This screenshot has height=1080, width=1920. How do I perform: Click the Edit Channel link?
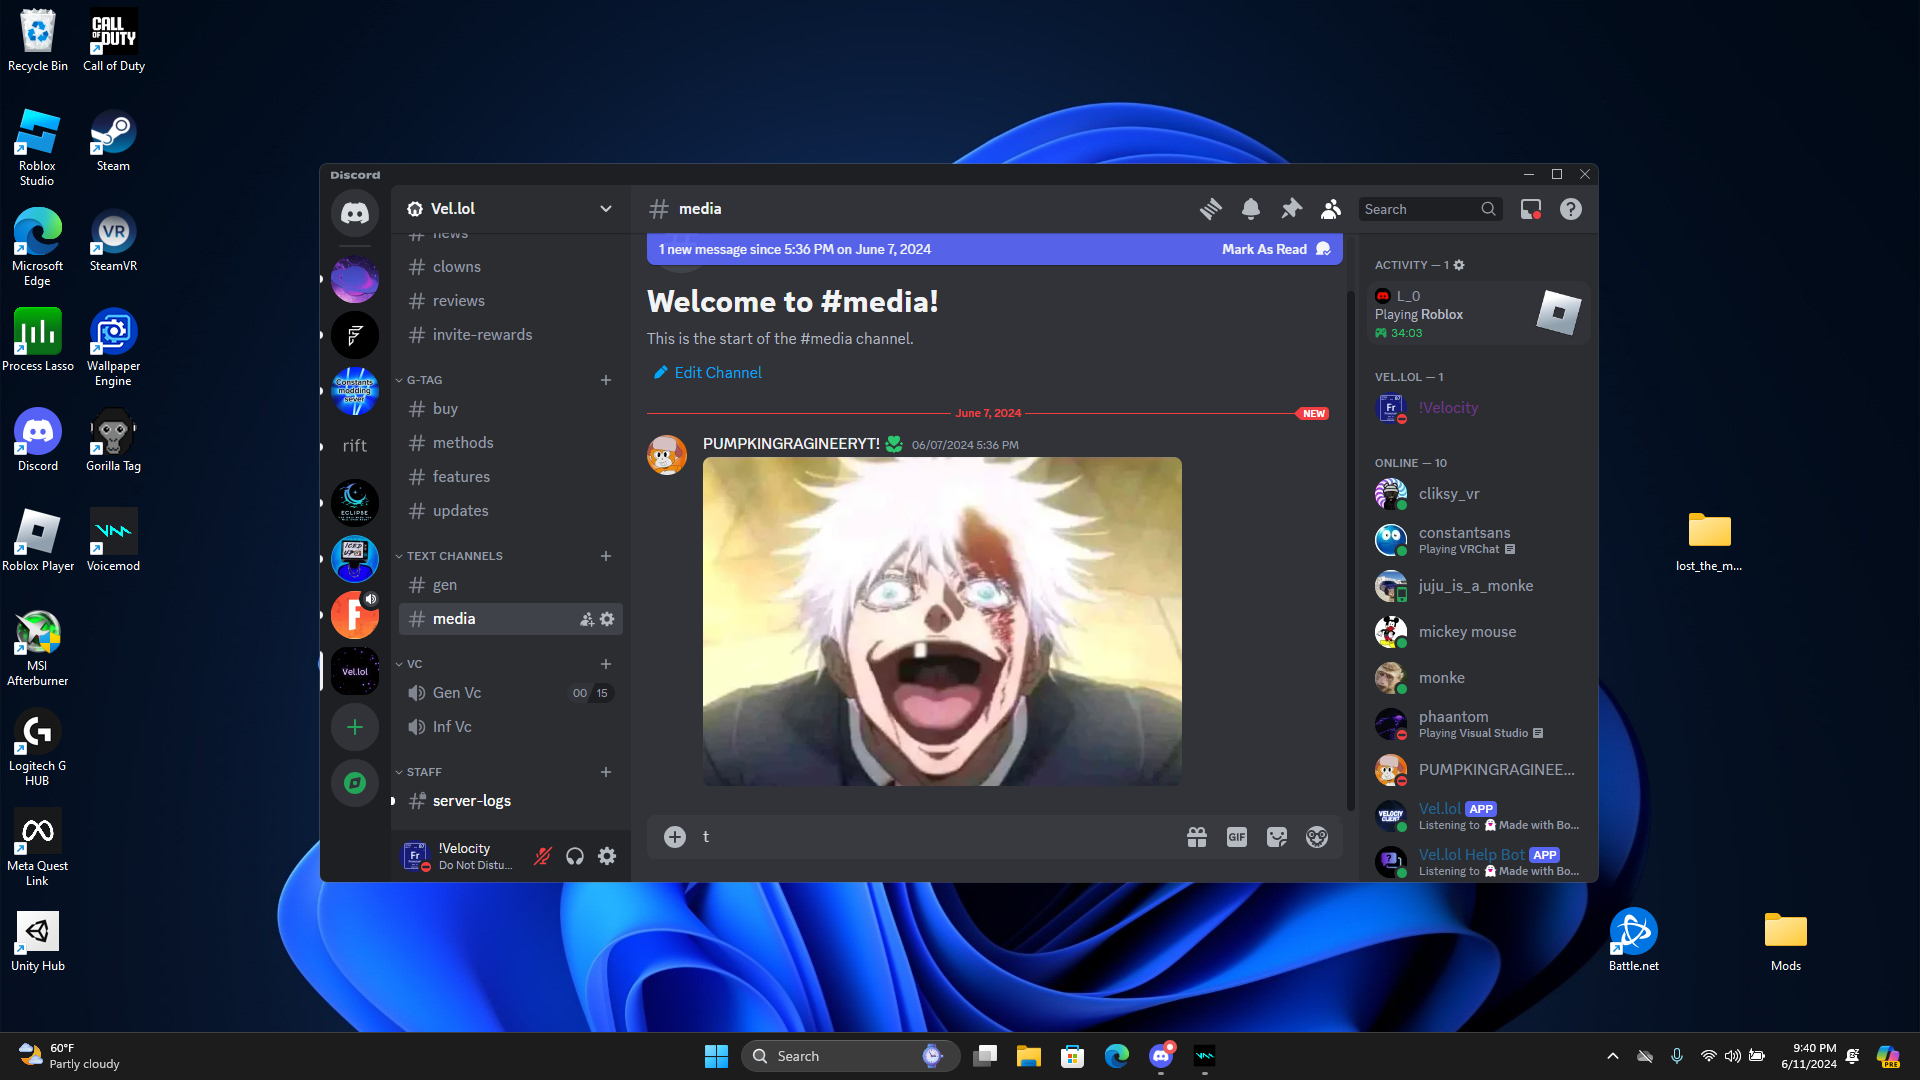(x=717, y=373)
